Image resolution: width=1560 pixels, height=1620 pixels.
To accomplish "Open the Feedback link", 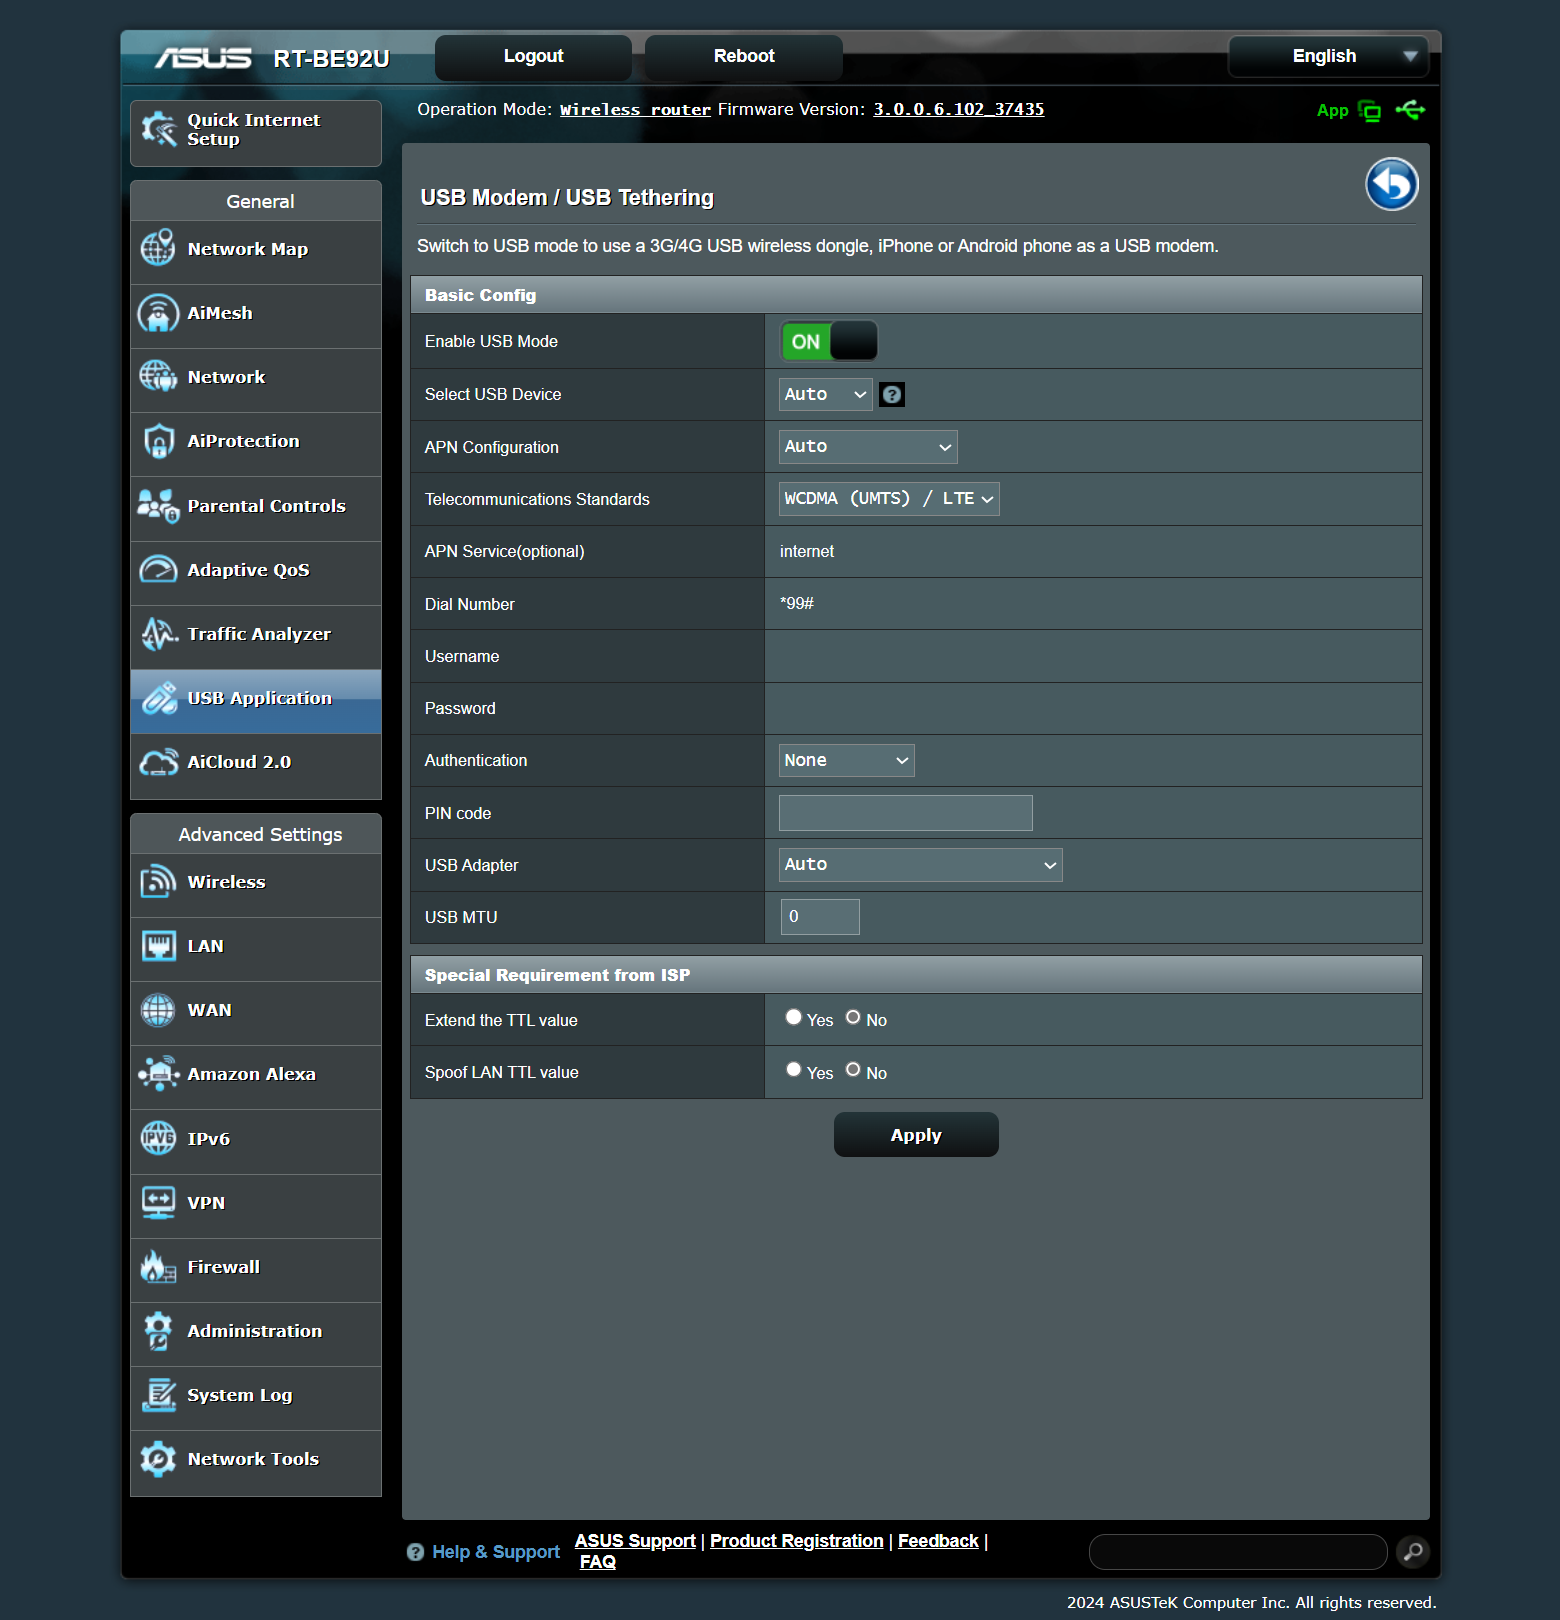I will 938,1541.
